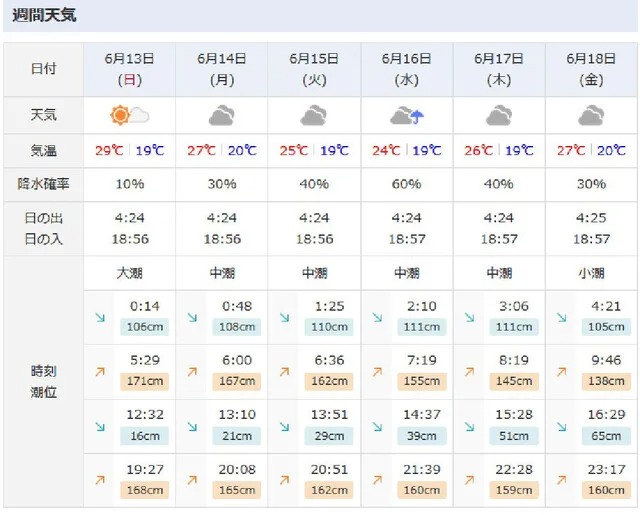Image resolution: width=640 pixels, height=515 pixels.
Task: Click the cloudy icon under 6月18日
Action: [590, 115]
